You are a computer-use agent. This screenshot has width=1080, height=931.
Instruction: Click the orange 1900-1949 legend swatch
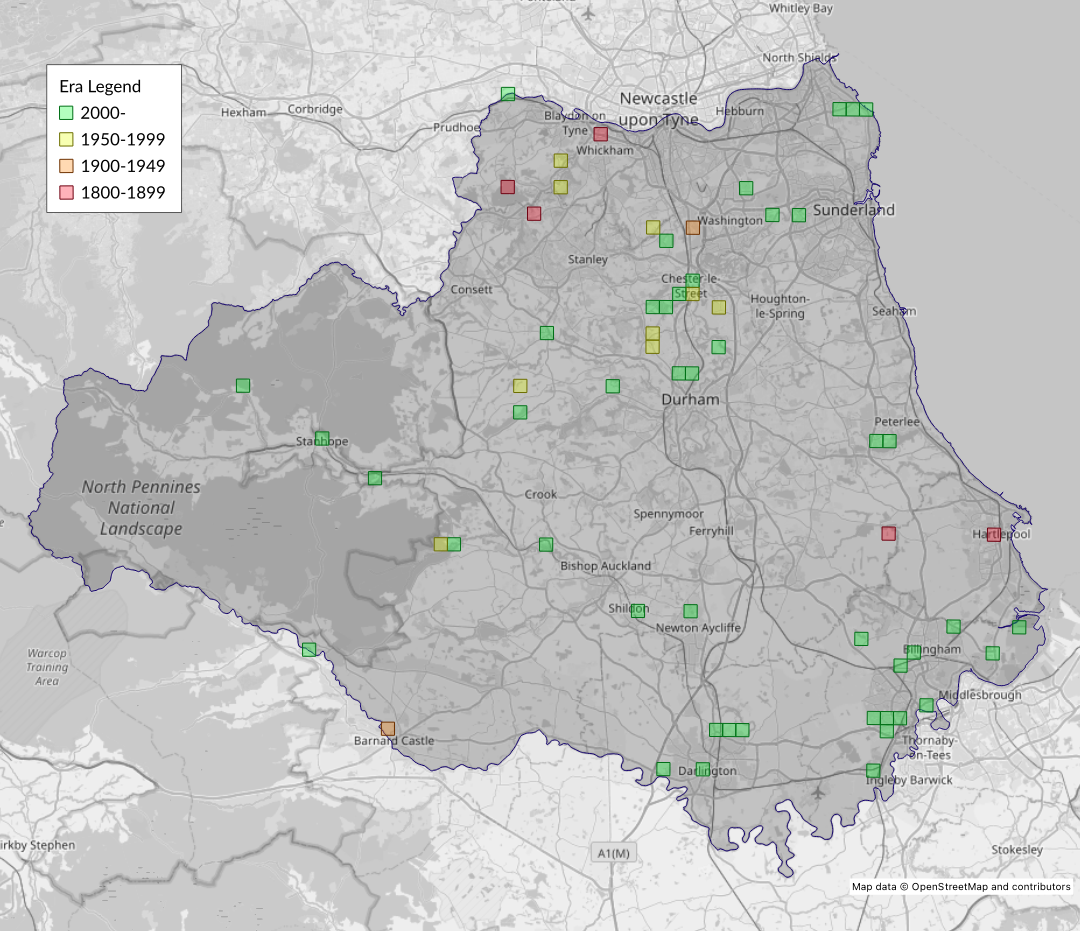(x=67, y=166)
